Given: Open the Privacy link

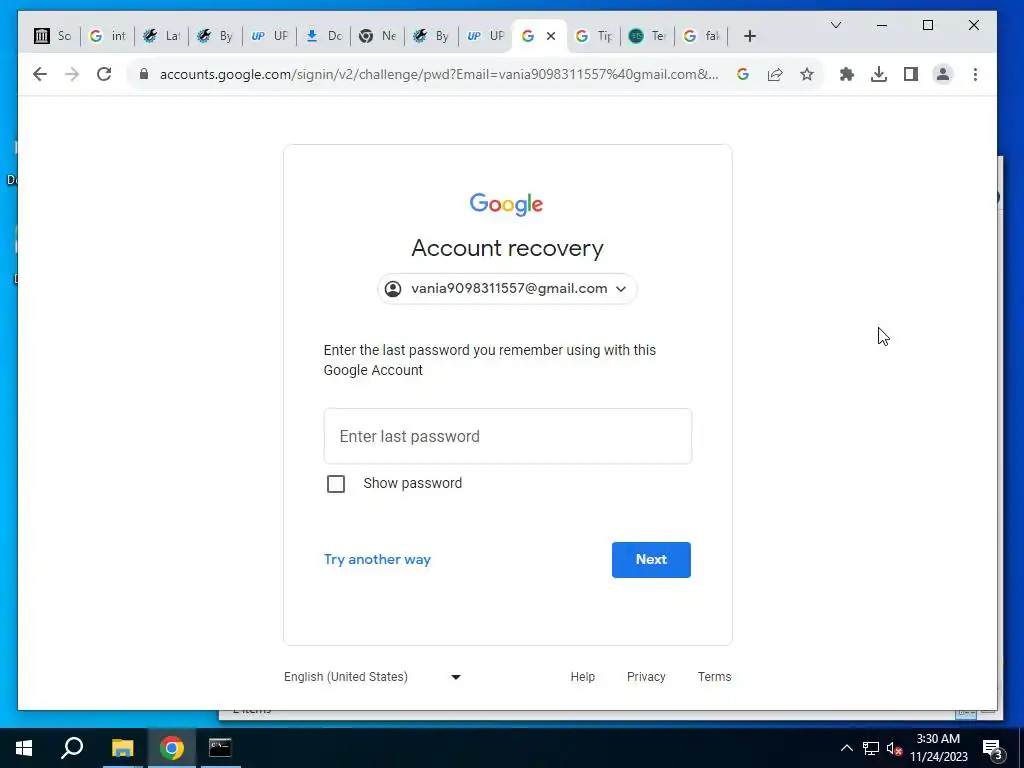Looking at the screenshot, I should pos(646,677).
